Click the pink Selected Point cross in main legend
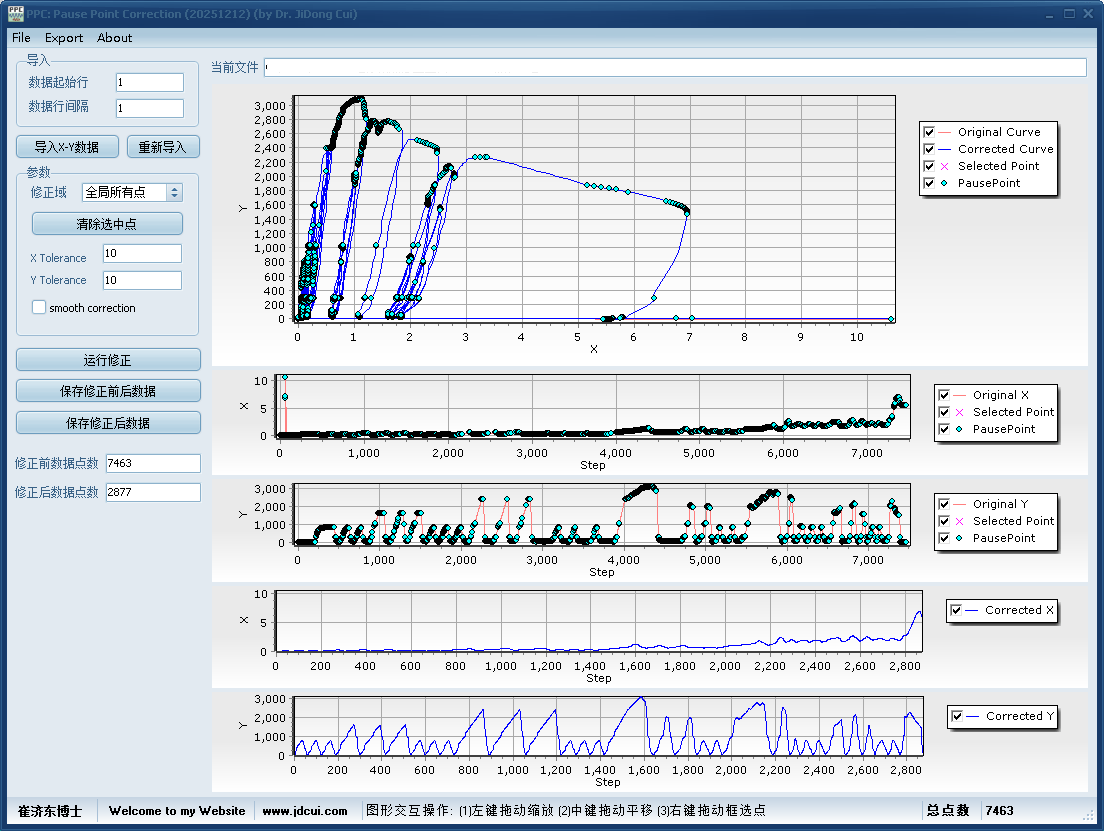 945,166
